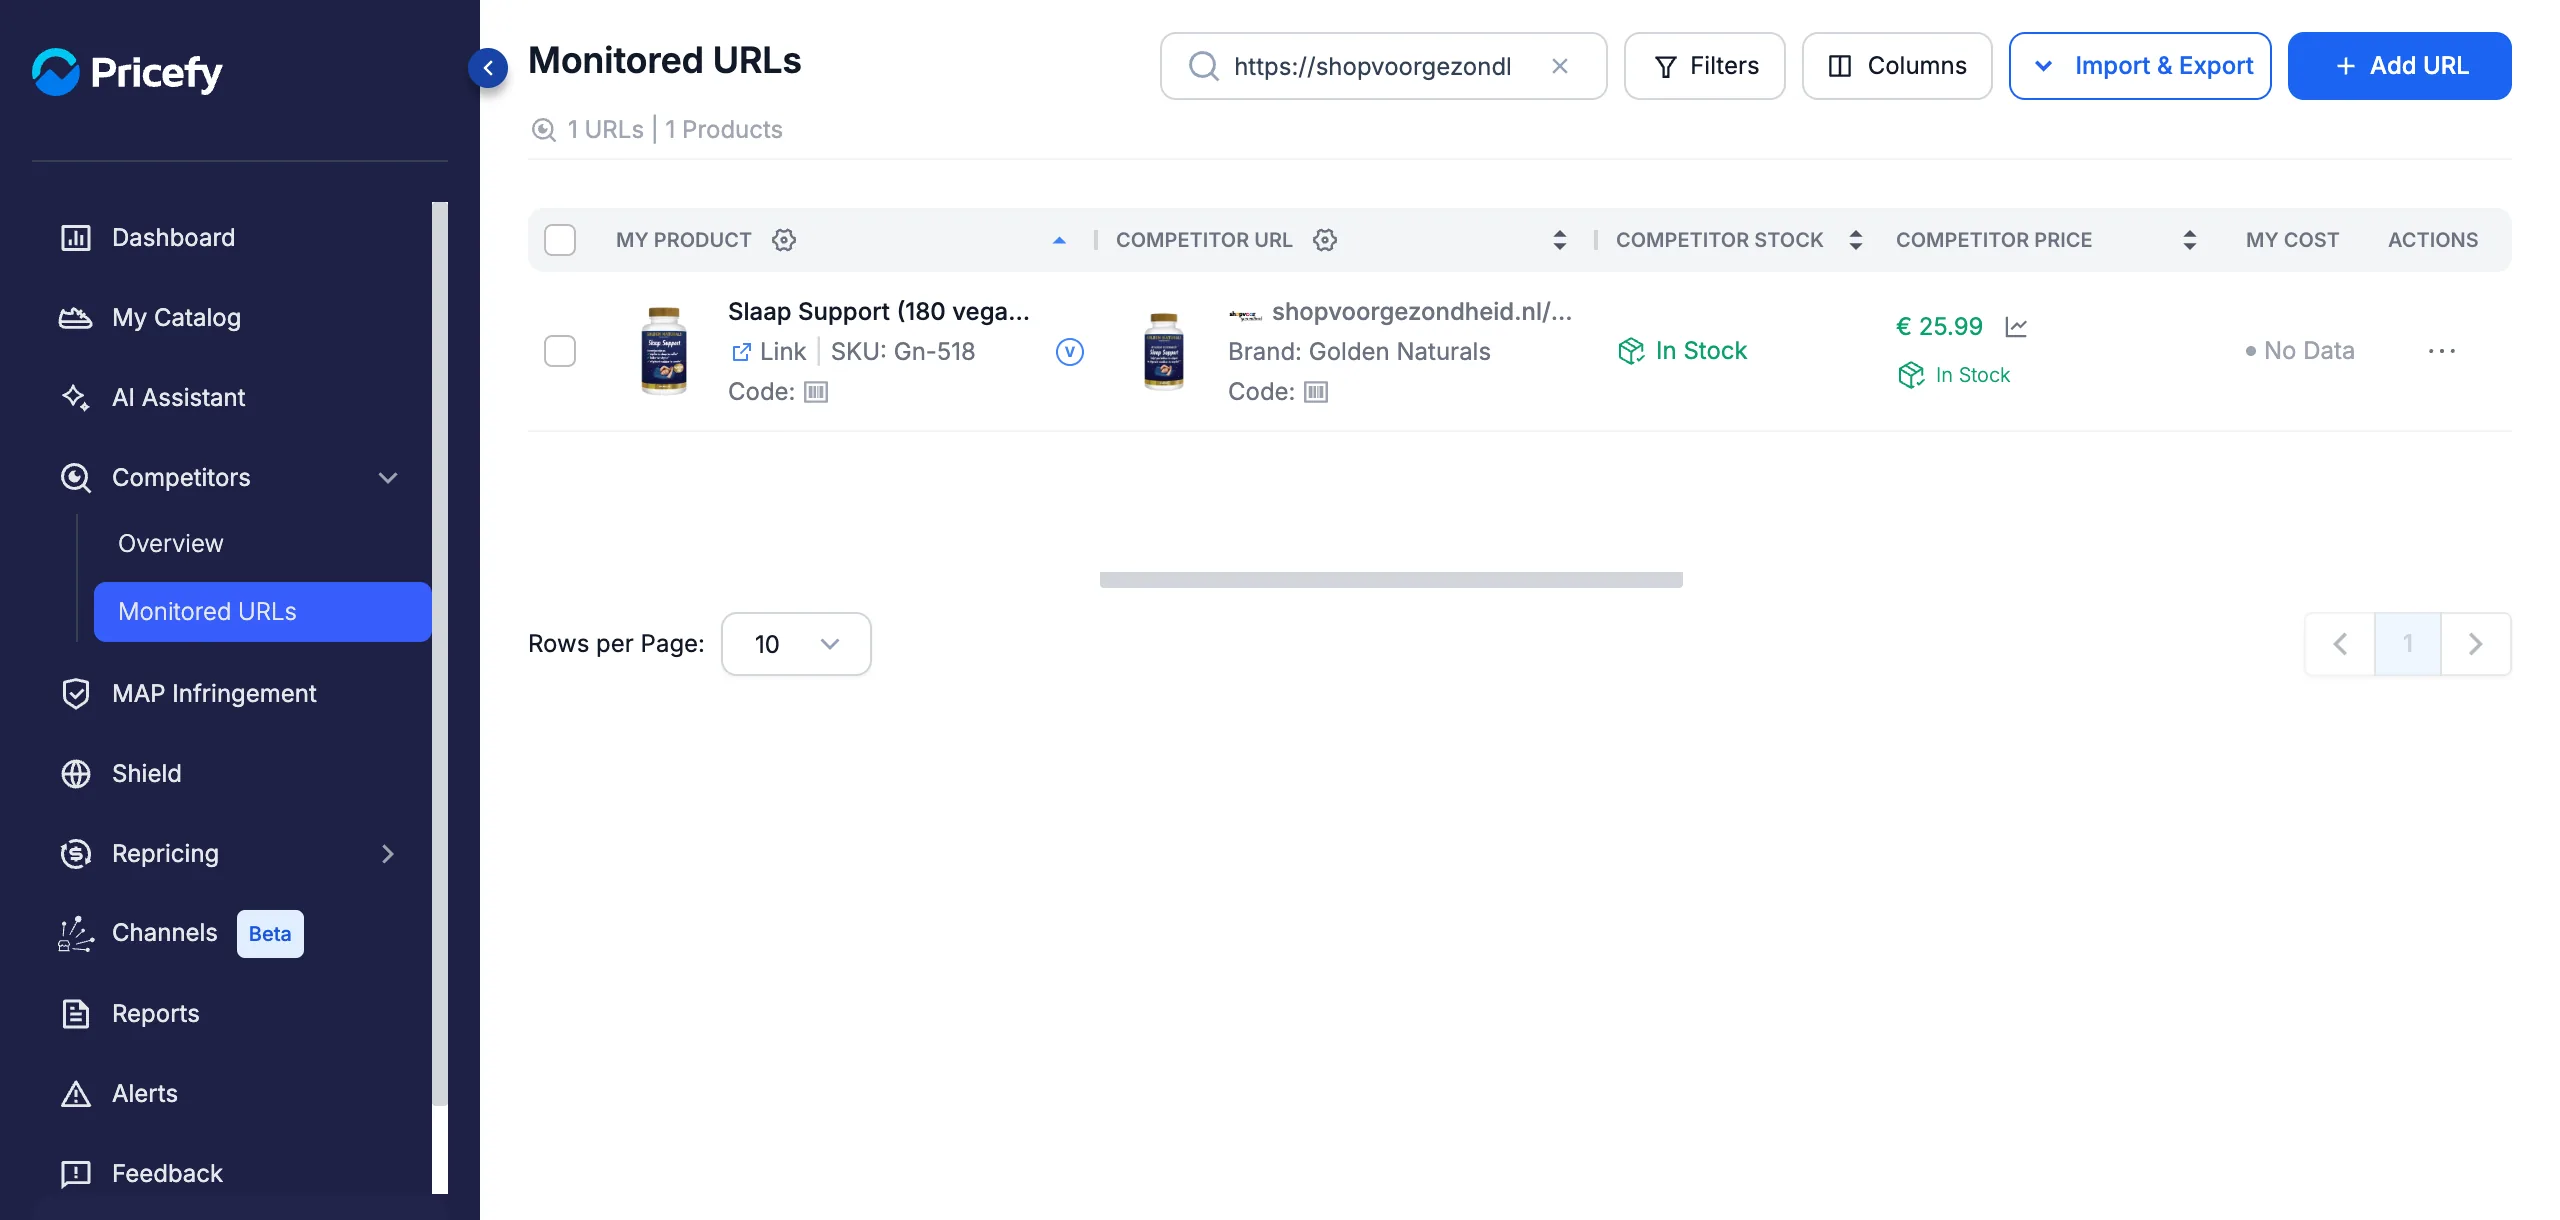Click competitor product bottle thumbnail

(1164, 351)
